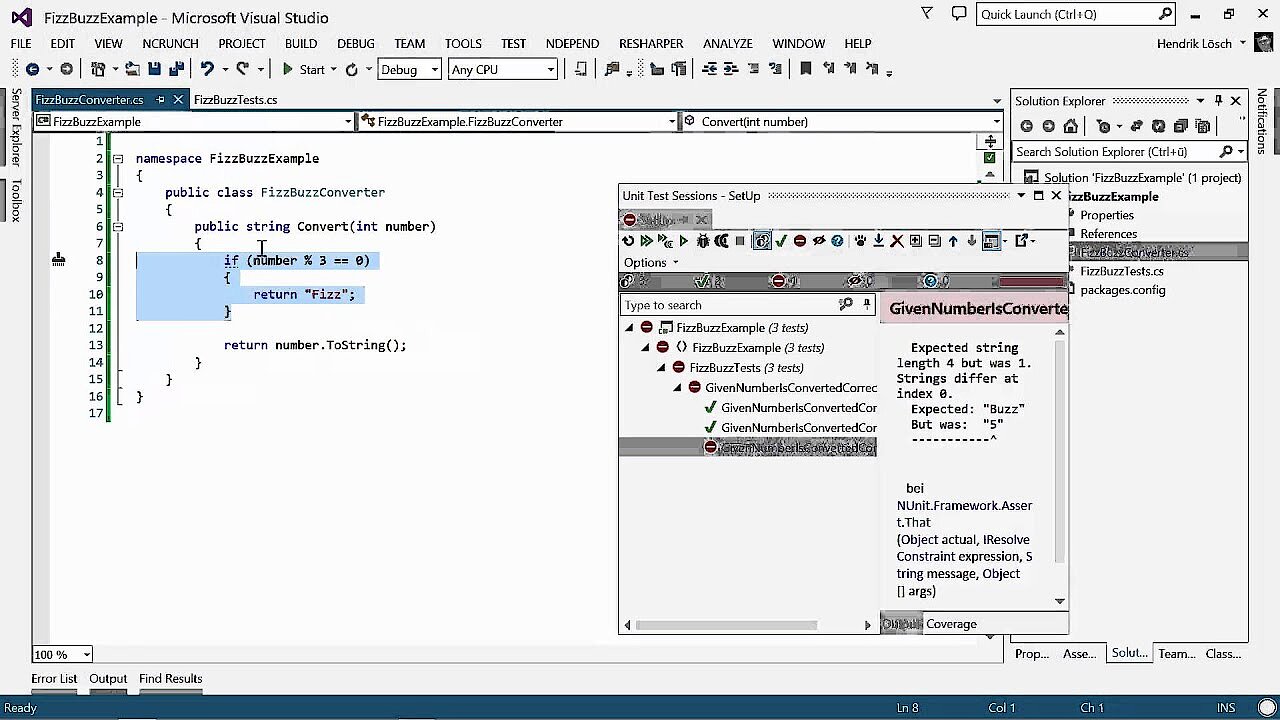Open the Error List tab
Screen dimensions: 1280x720
point(54,678)
